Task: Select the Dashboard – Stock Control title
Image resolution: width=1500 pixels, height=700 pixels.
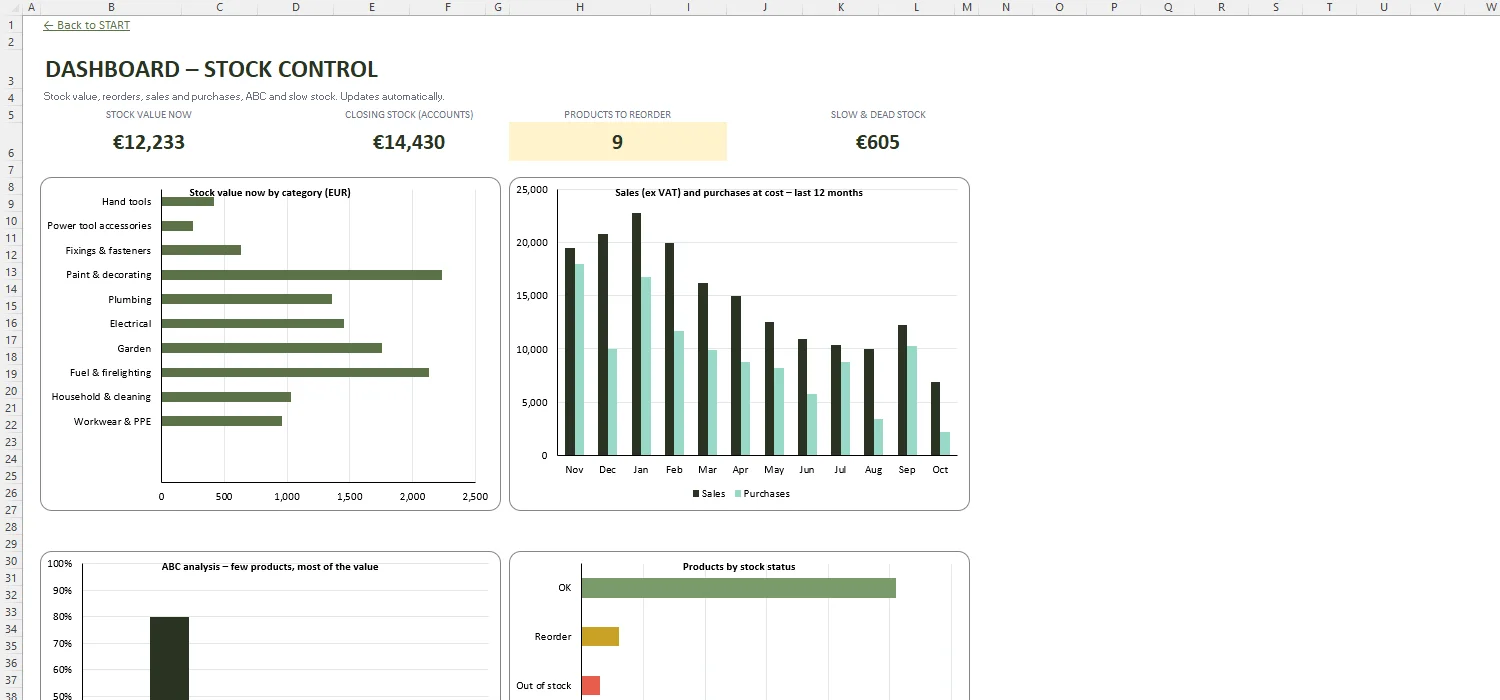Action: pos(212,69)
